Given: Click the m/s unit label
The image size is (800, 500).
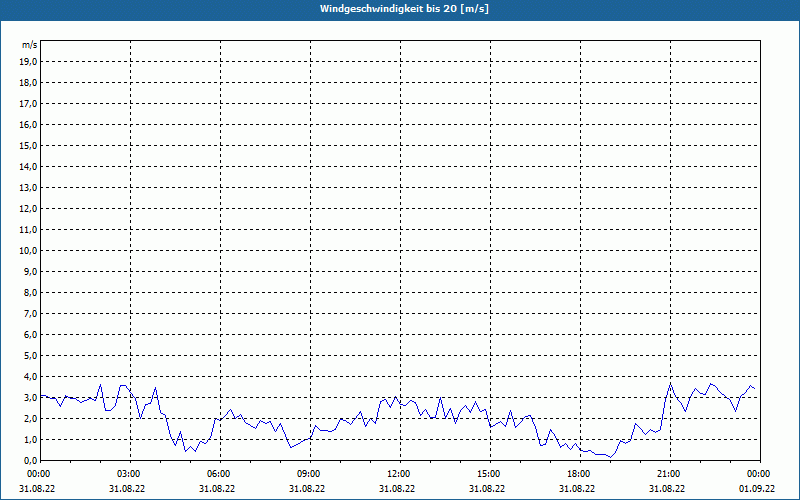Looking at the screenshot, I should (x=30, y=45).
